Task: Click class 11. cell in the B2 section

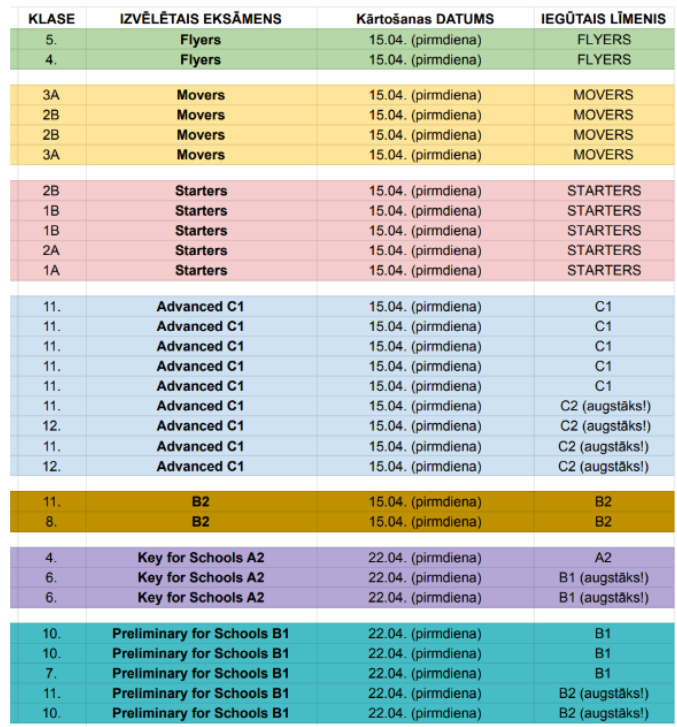Action: [51, 502]
